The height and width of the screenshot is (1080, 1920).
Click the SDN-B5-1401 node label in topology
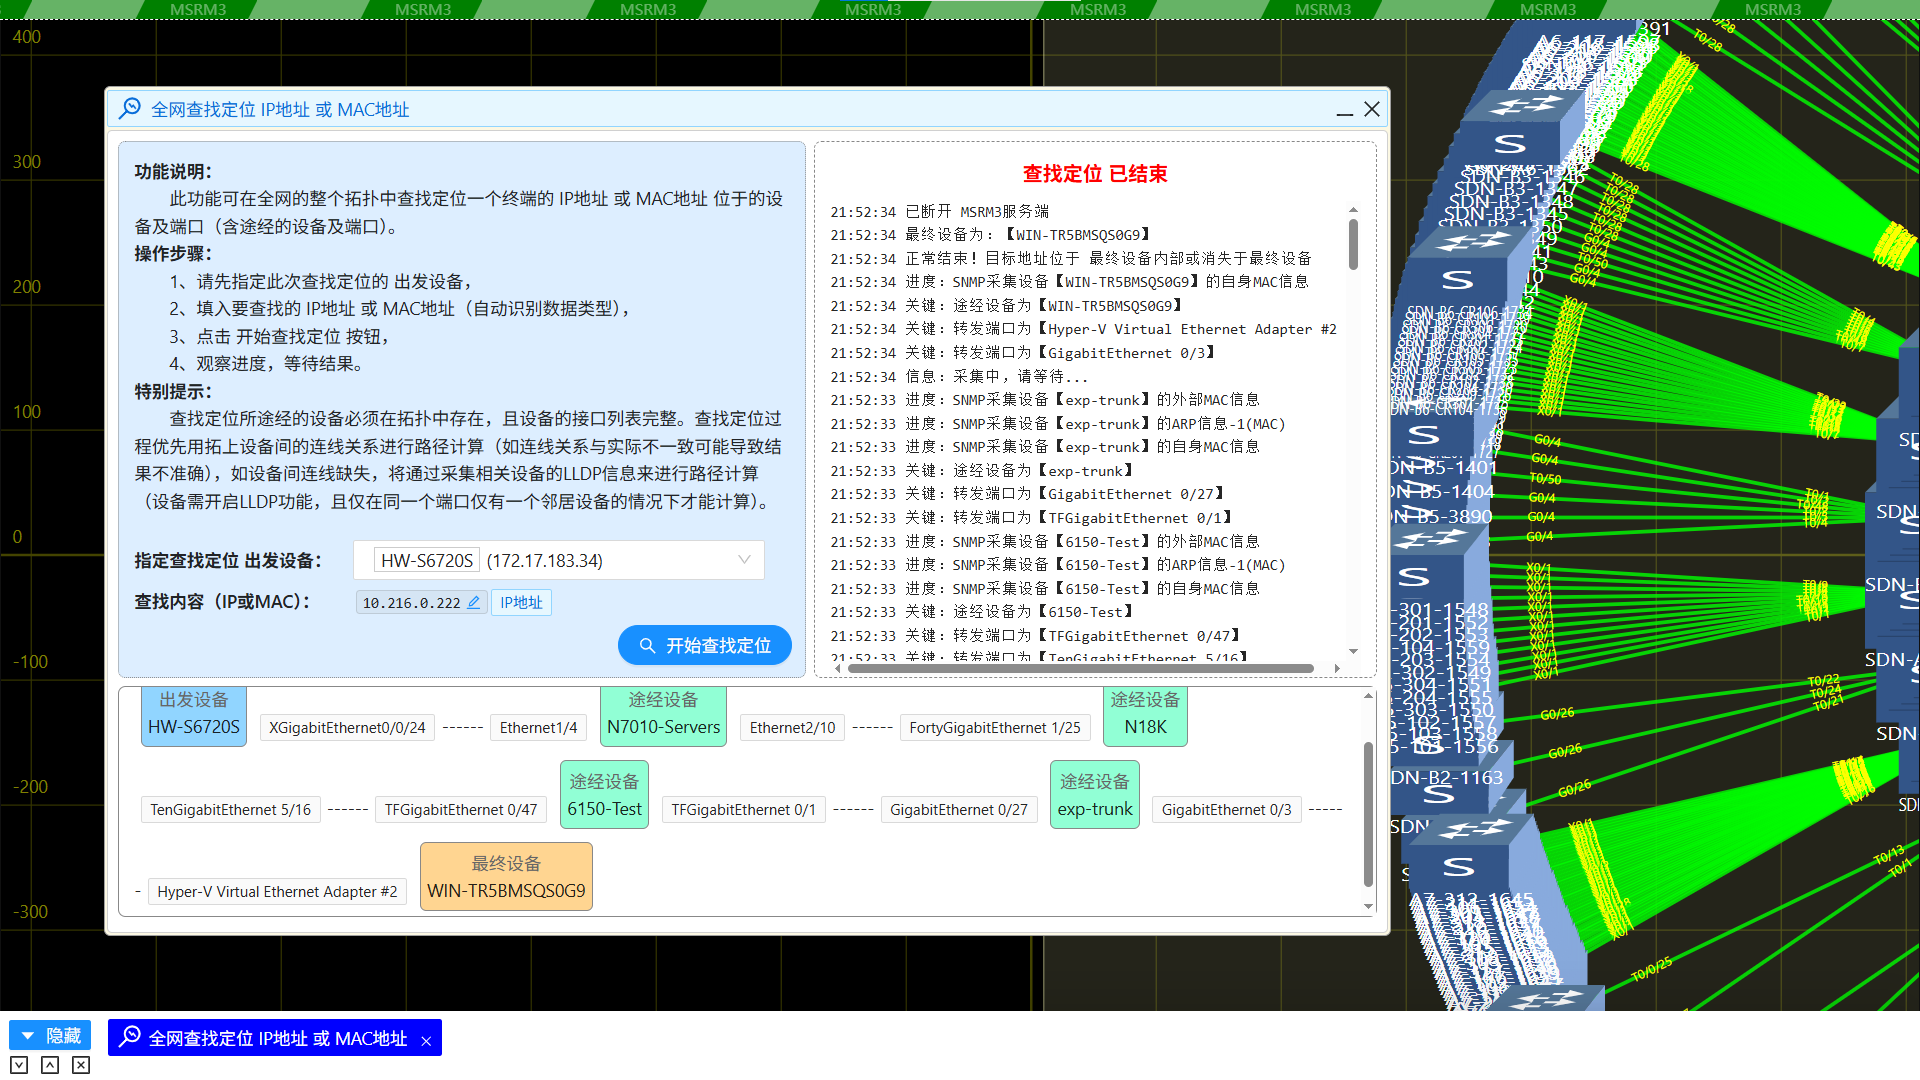tap(1444, 467)
